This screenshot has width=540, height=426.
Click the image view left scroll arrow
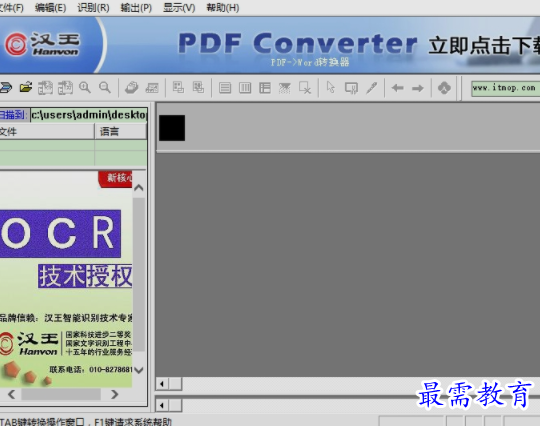point(162,384)
